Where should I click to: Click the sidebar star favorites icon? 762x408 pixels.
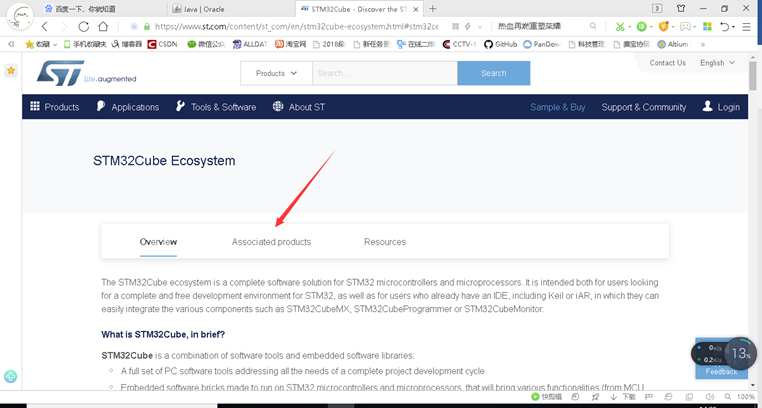[x=11, y=70]
